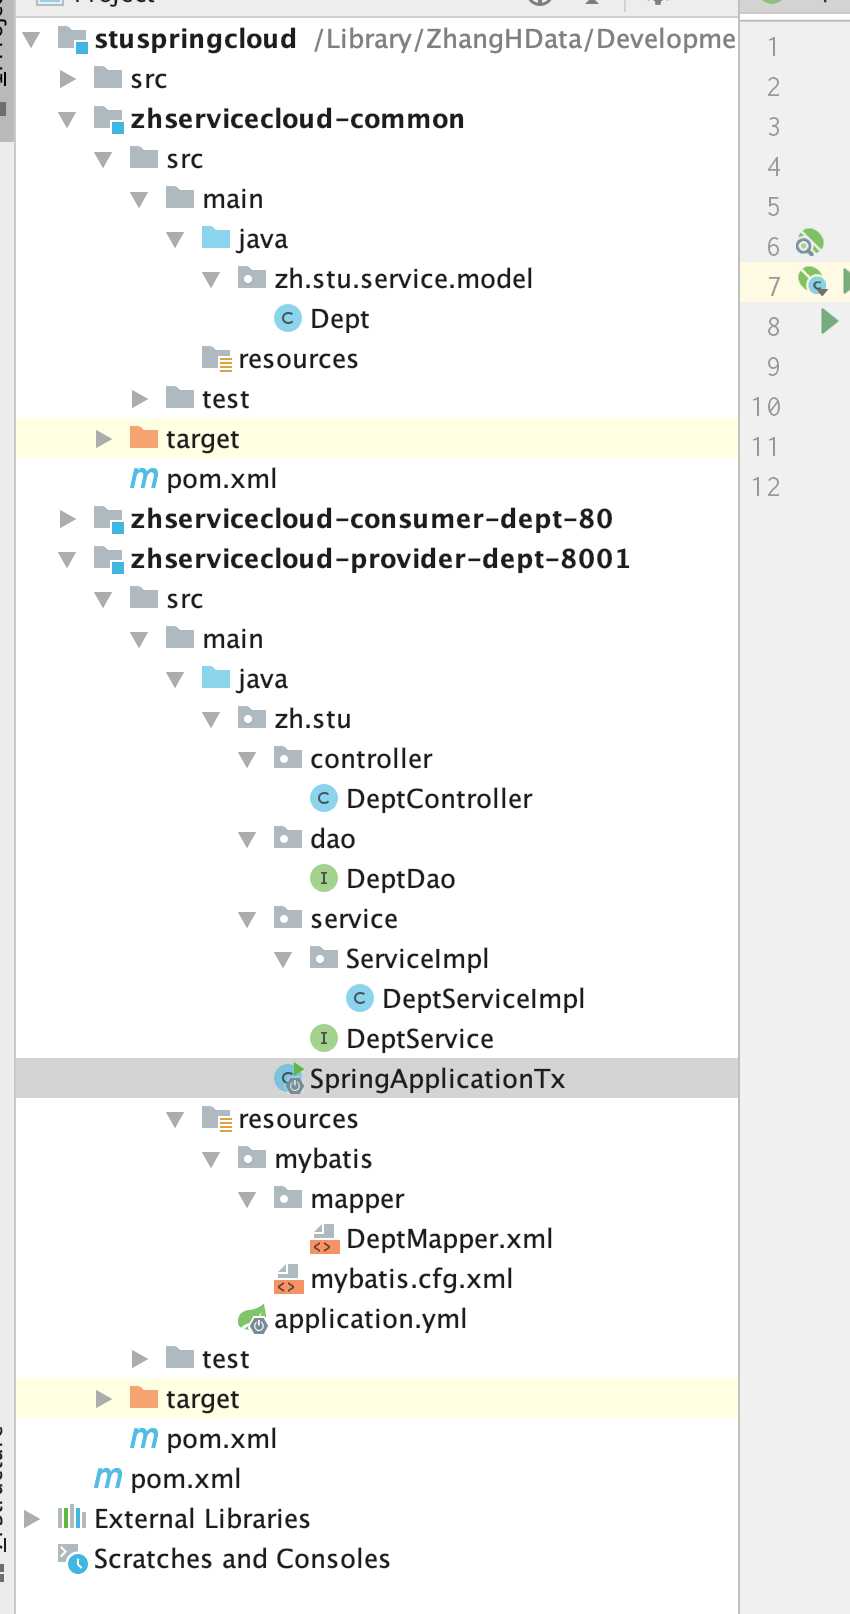
Task: Select the Dept class icon
Action: click(288, 318)
